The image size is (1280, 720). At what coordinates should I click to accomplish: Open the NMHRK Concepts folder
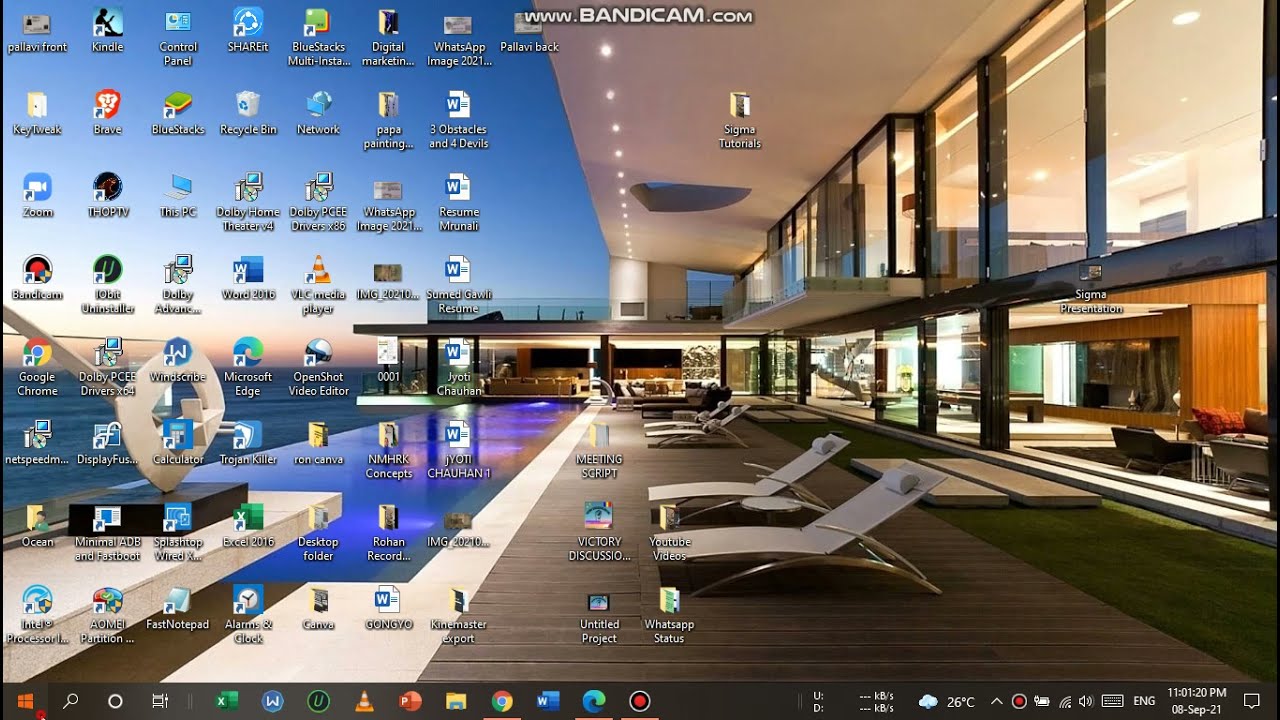click(388, 450)
